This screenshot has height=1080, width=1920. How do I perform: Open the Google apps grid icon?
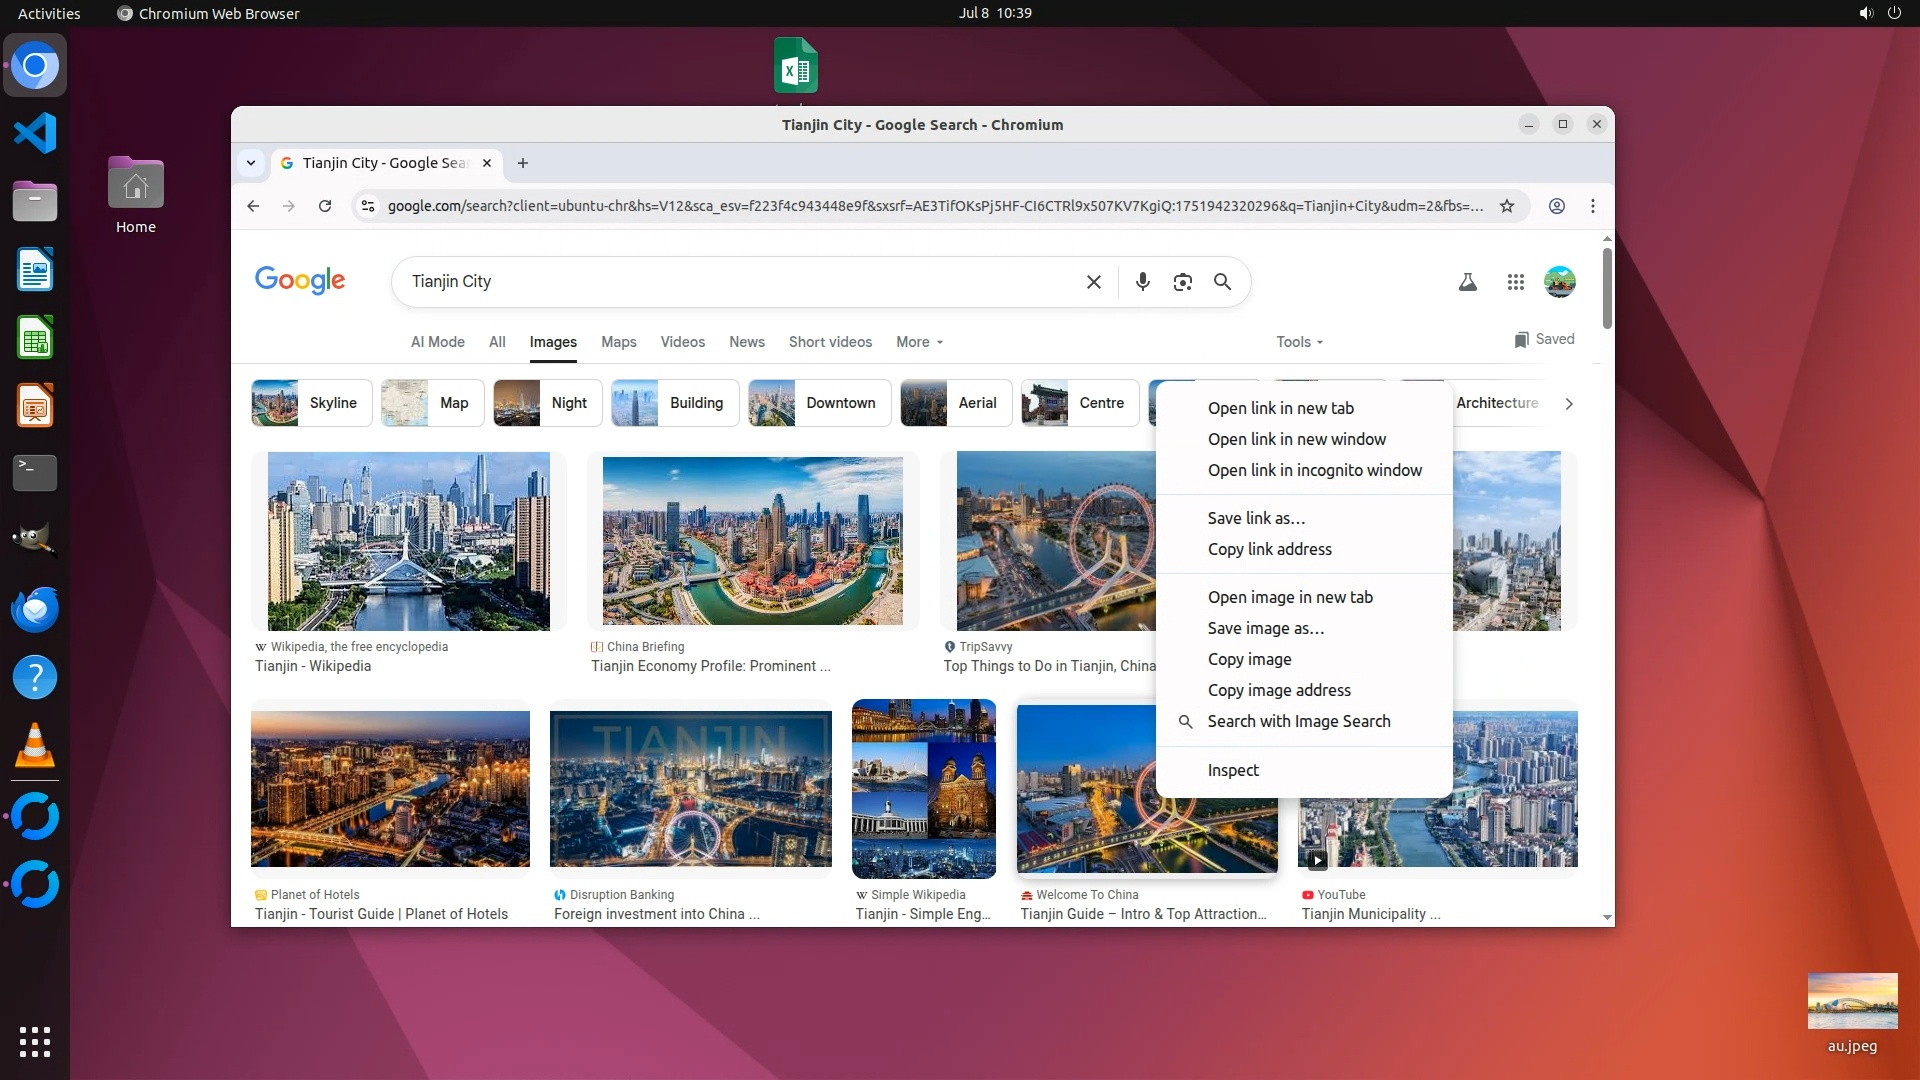point(1515,282)
